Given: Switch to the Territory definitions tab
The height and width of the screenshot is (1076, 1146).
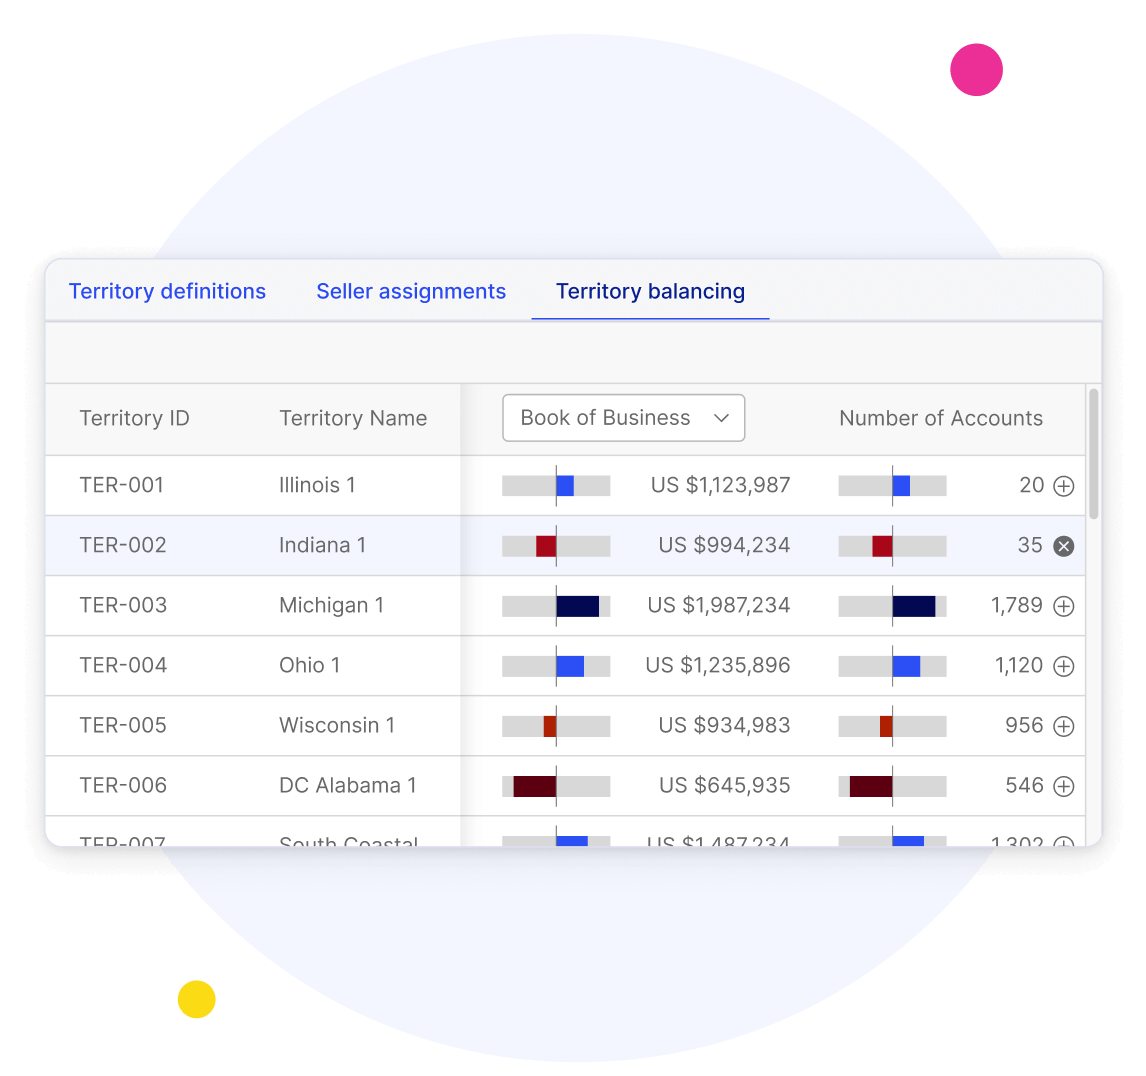Looking at the screenshot, I should [x=167, y=291].
